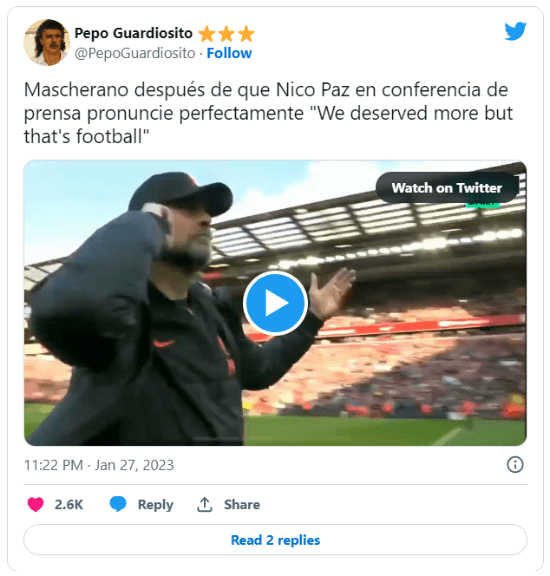550x576 pixels.
Task: Open the 11:22 PM Jan 27, 2023 timestamp
Action: tap(99, 465)
